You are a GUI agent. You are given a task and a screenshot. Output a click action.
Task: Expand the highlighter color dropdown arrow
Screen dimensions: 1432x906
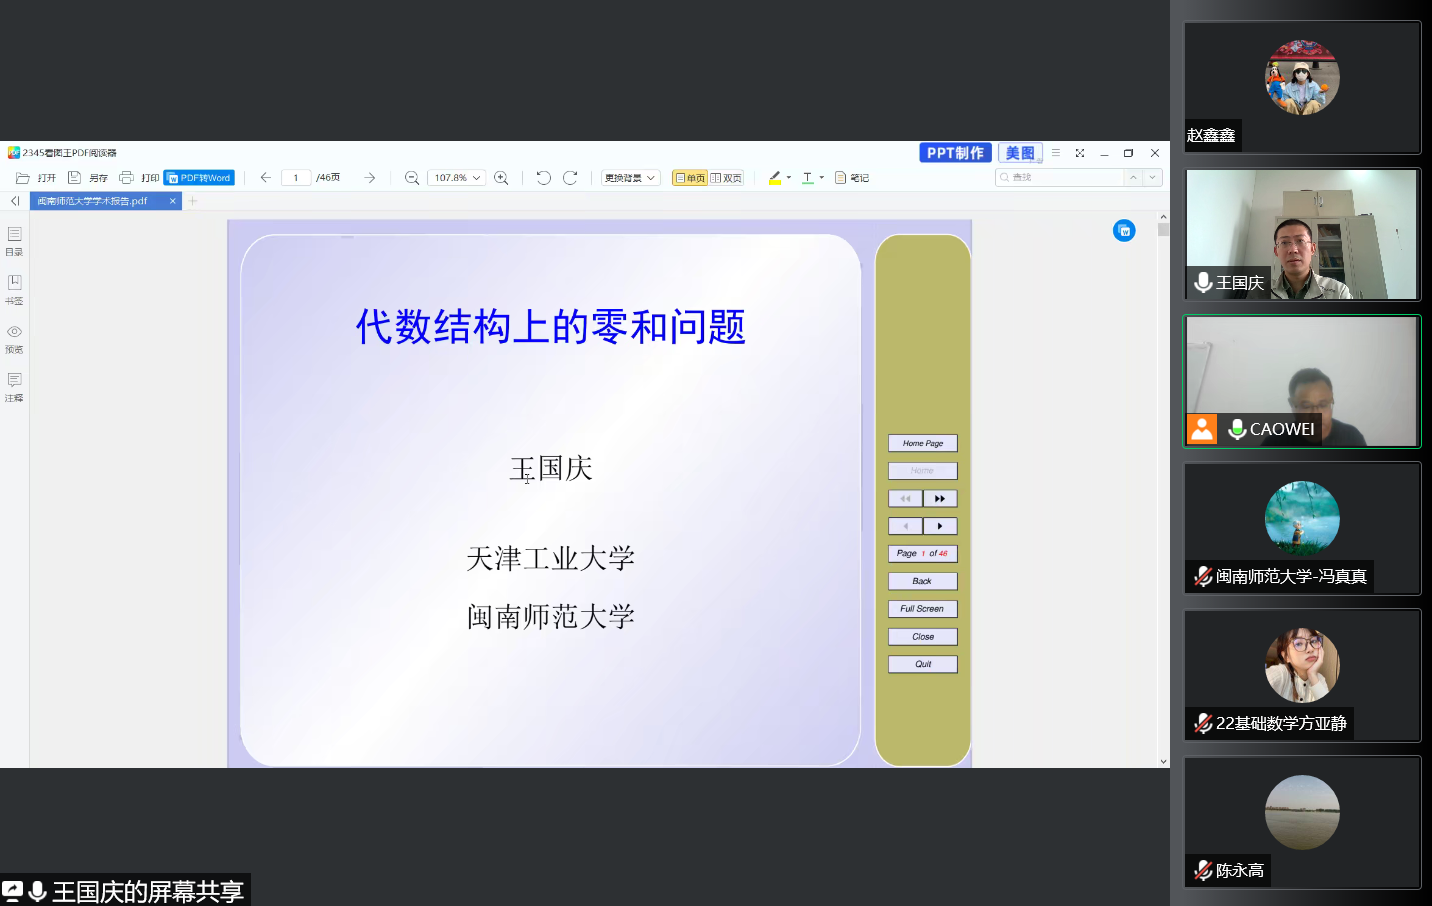(789, 178)
